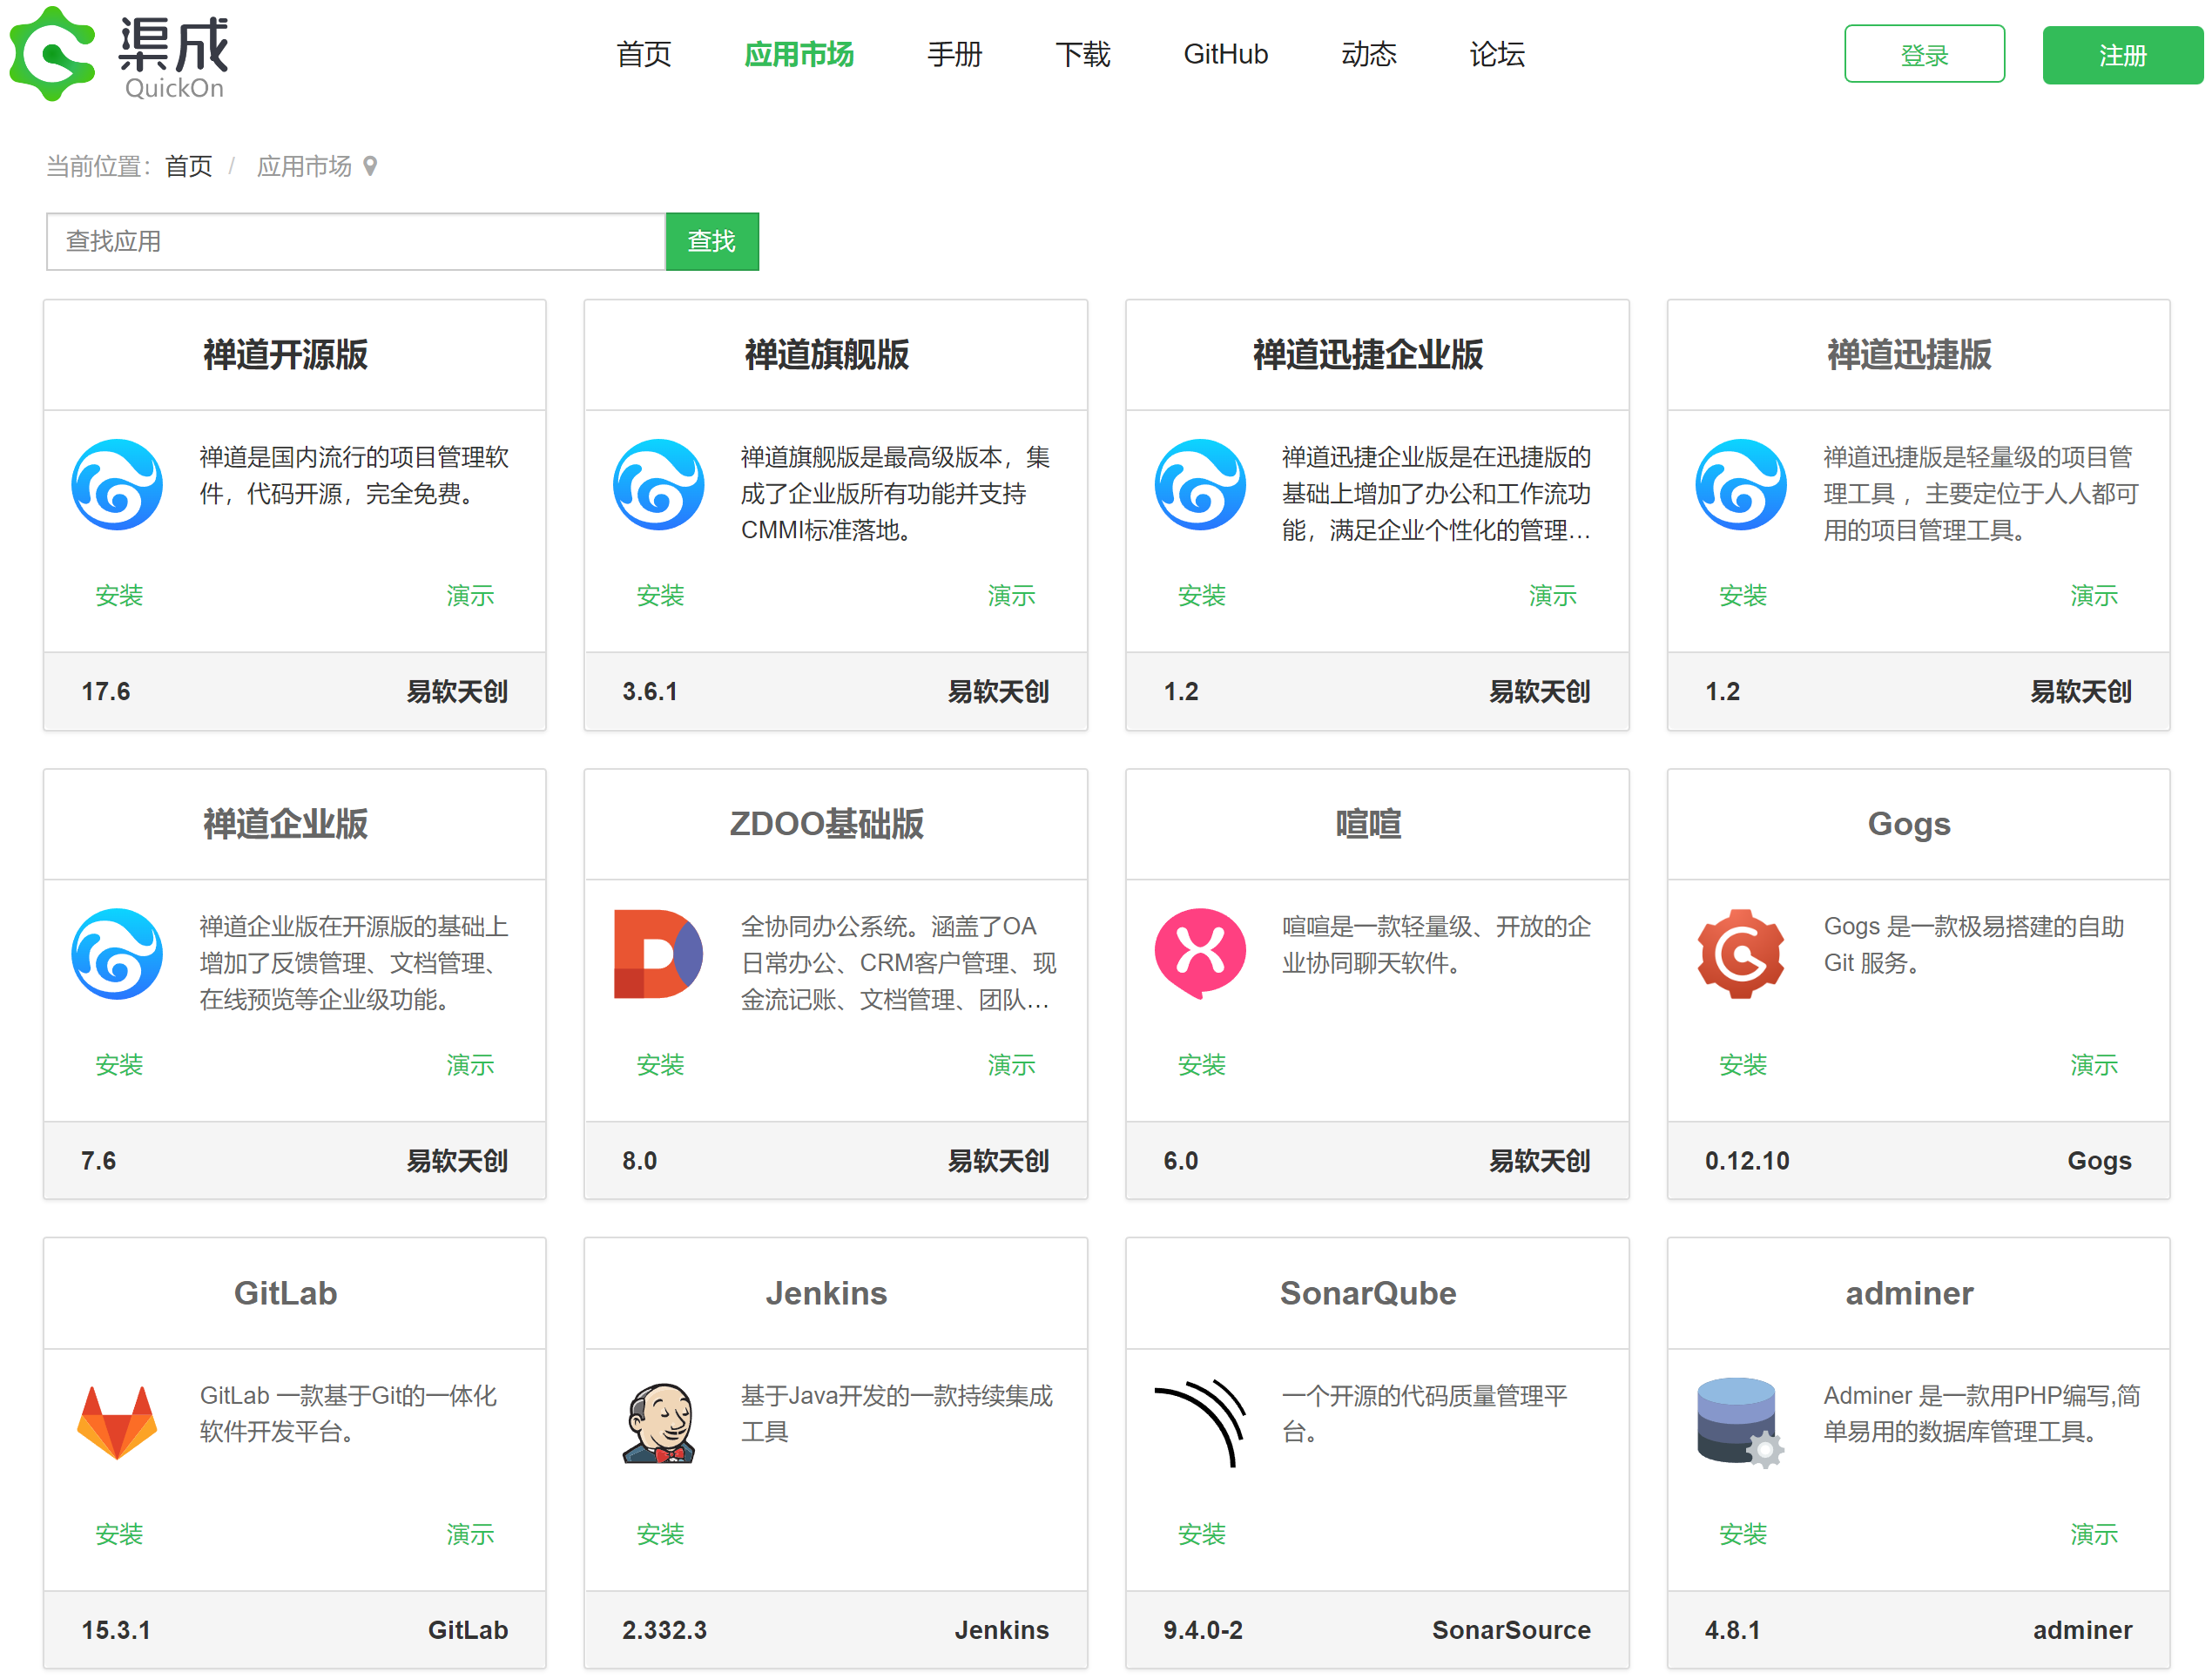
Task: Install GitLab via 安装 link
Action: [119, 1533]
